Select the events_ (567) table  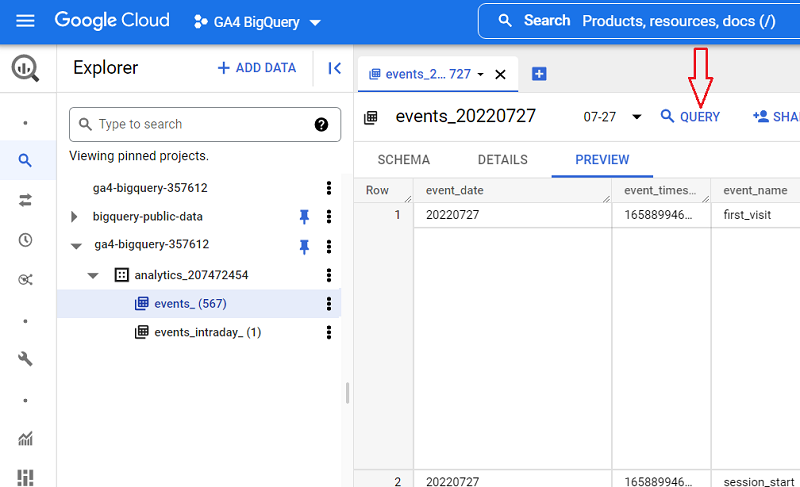tap(190, 304)
